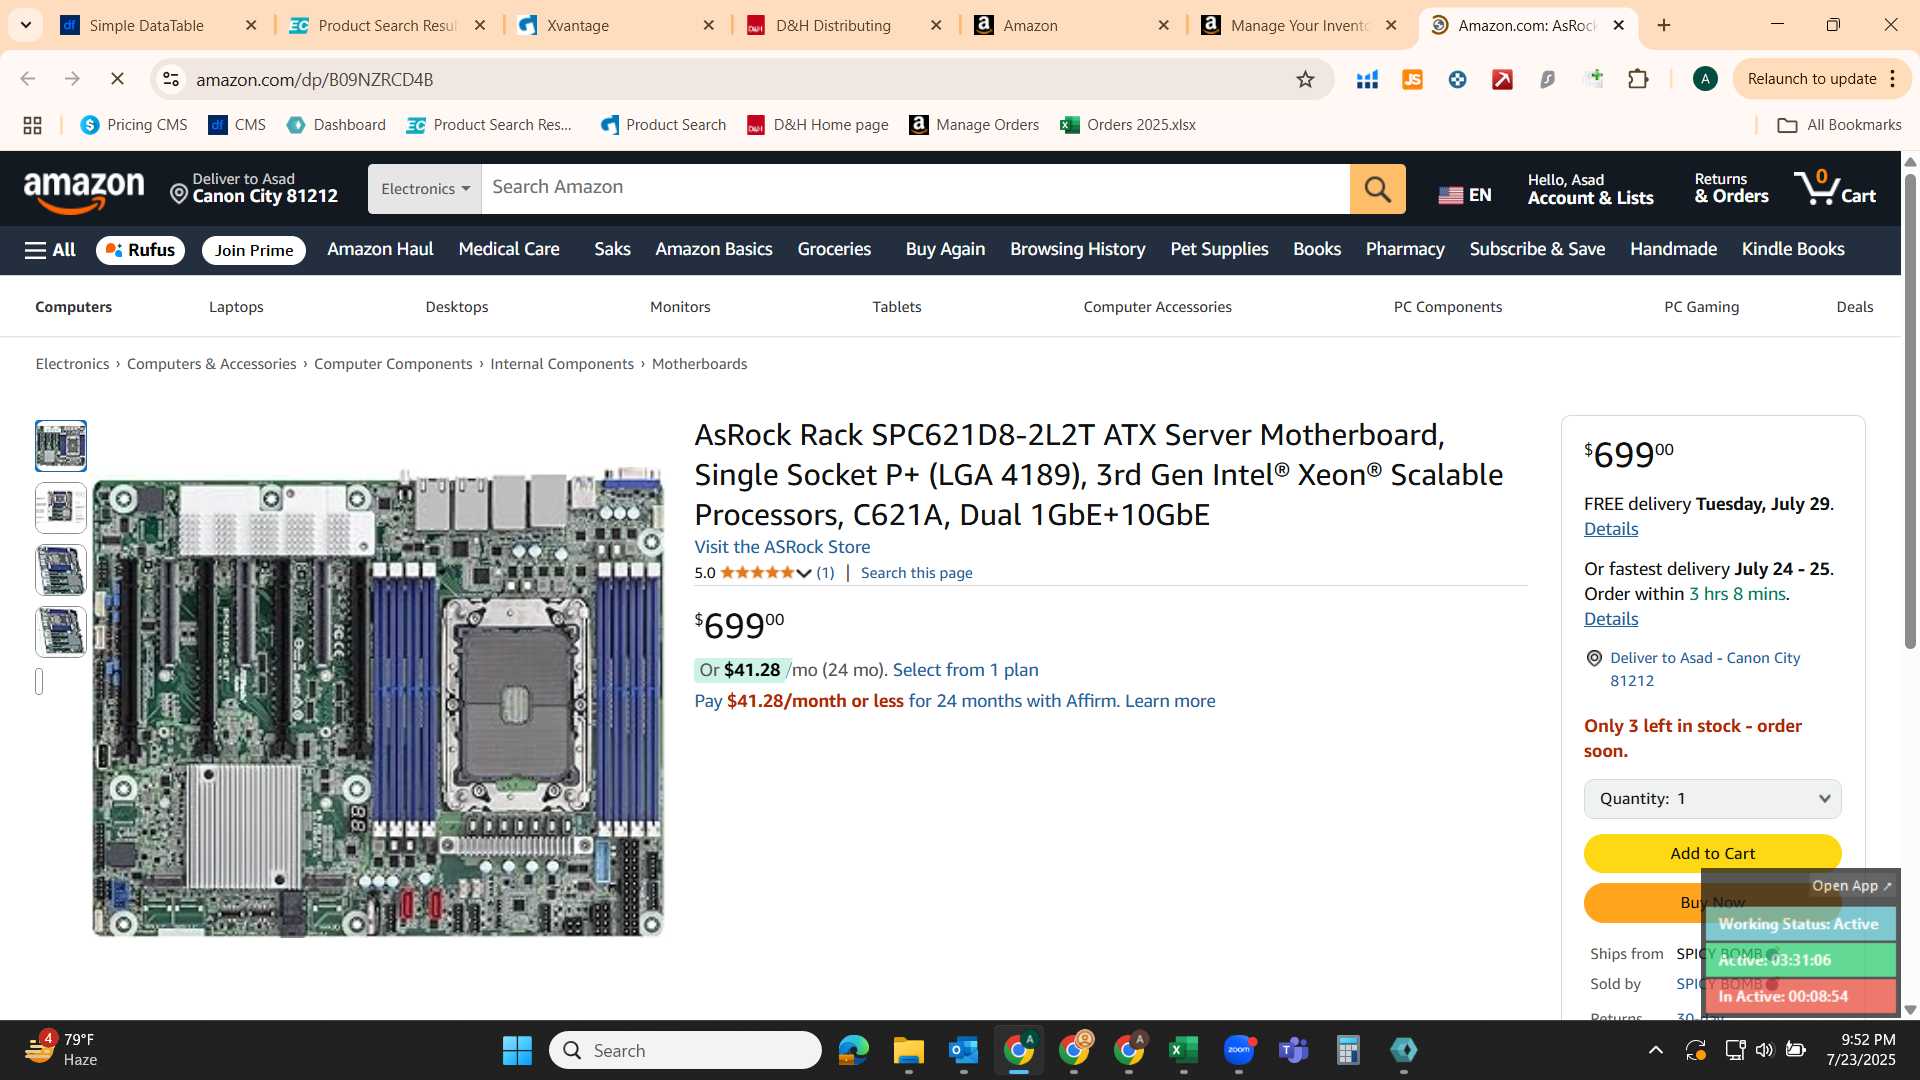Open Account & Lists menu
1920x1080 pixels.
(1590, 189)
